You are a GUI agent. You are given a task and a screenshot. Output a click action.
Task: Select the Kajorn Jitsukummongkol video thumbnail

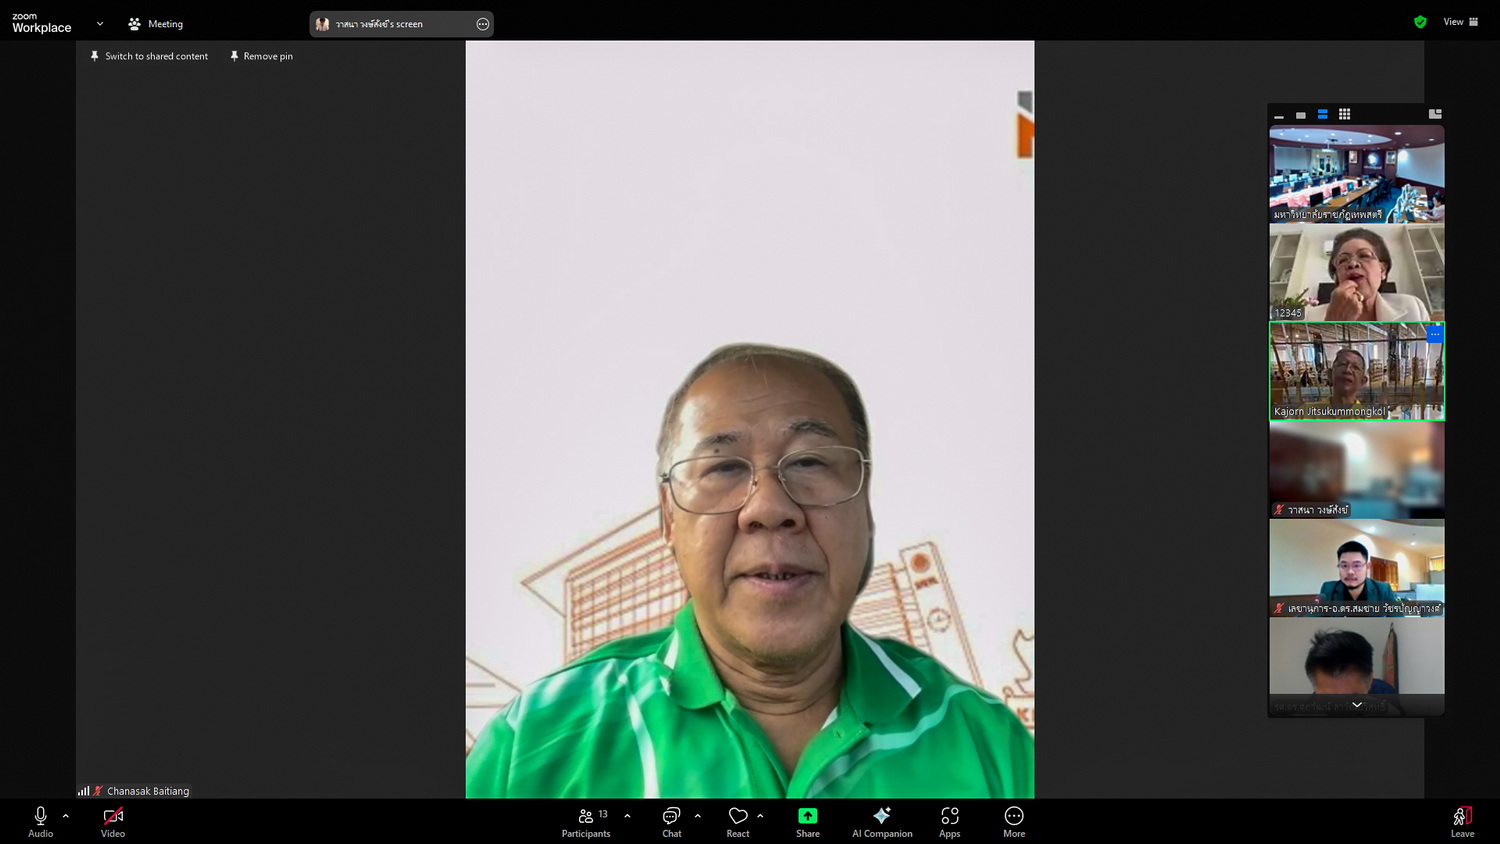[1356, 371]
